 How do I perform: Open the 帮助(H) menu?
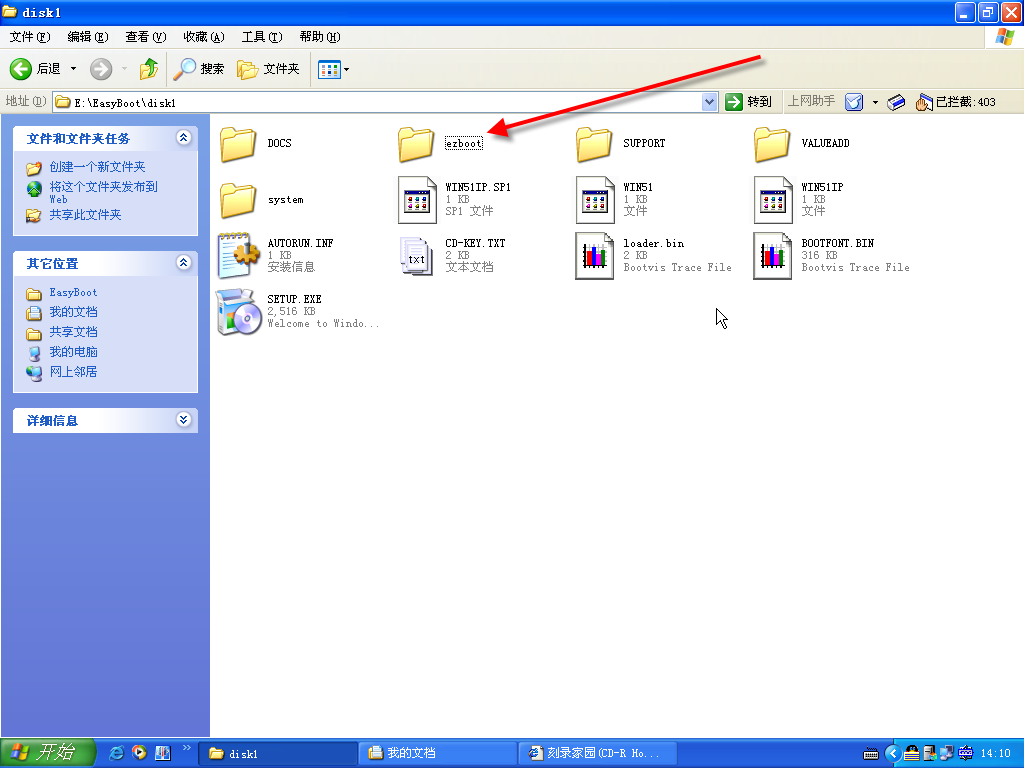pyautogui.click(x=320, y=37)
